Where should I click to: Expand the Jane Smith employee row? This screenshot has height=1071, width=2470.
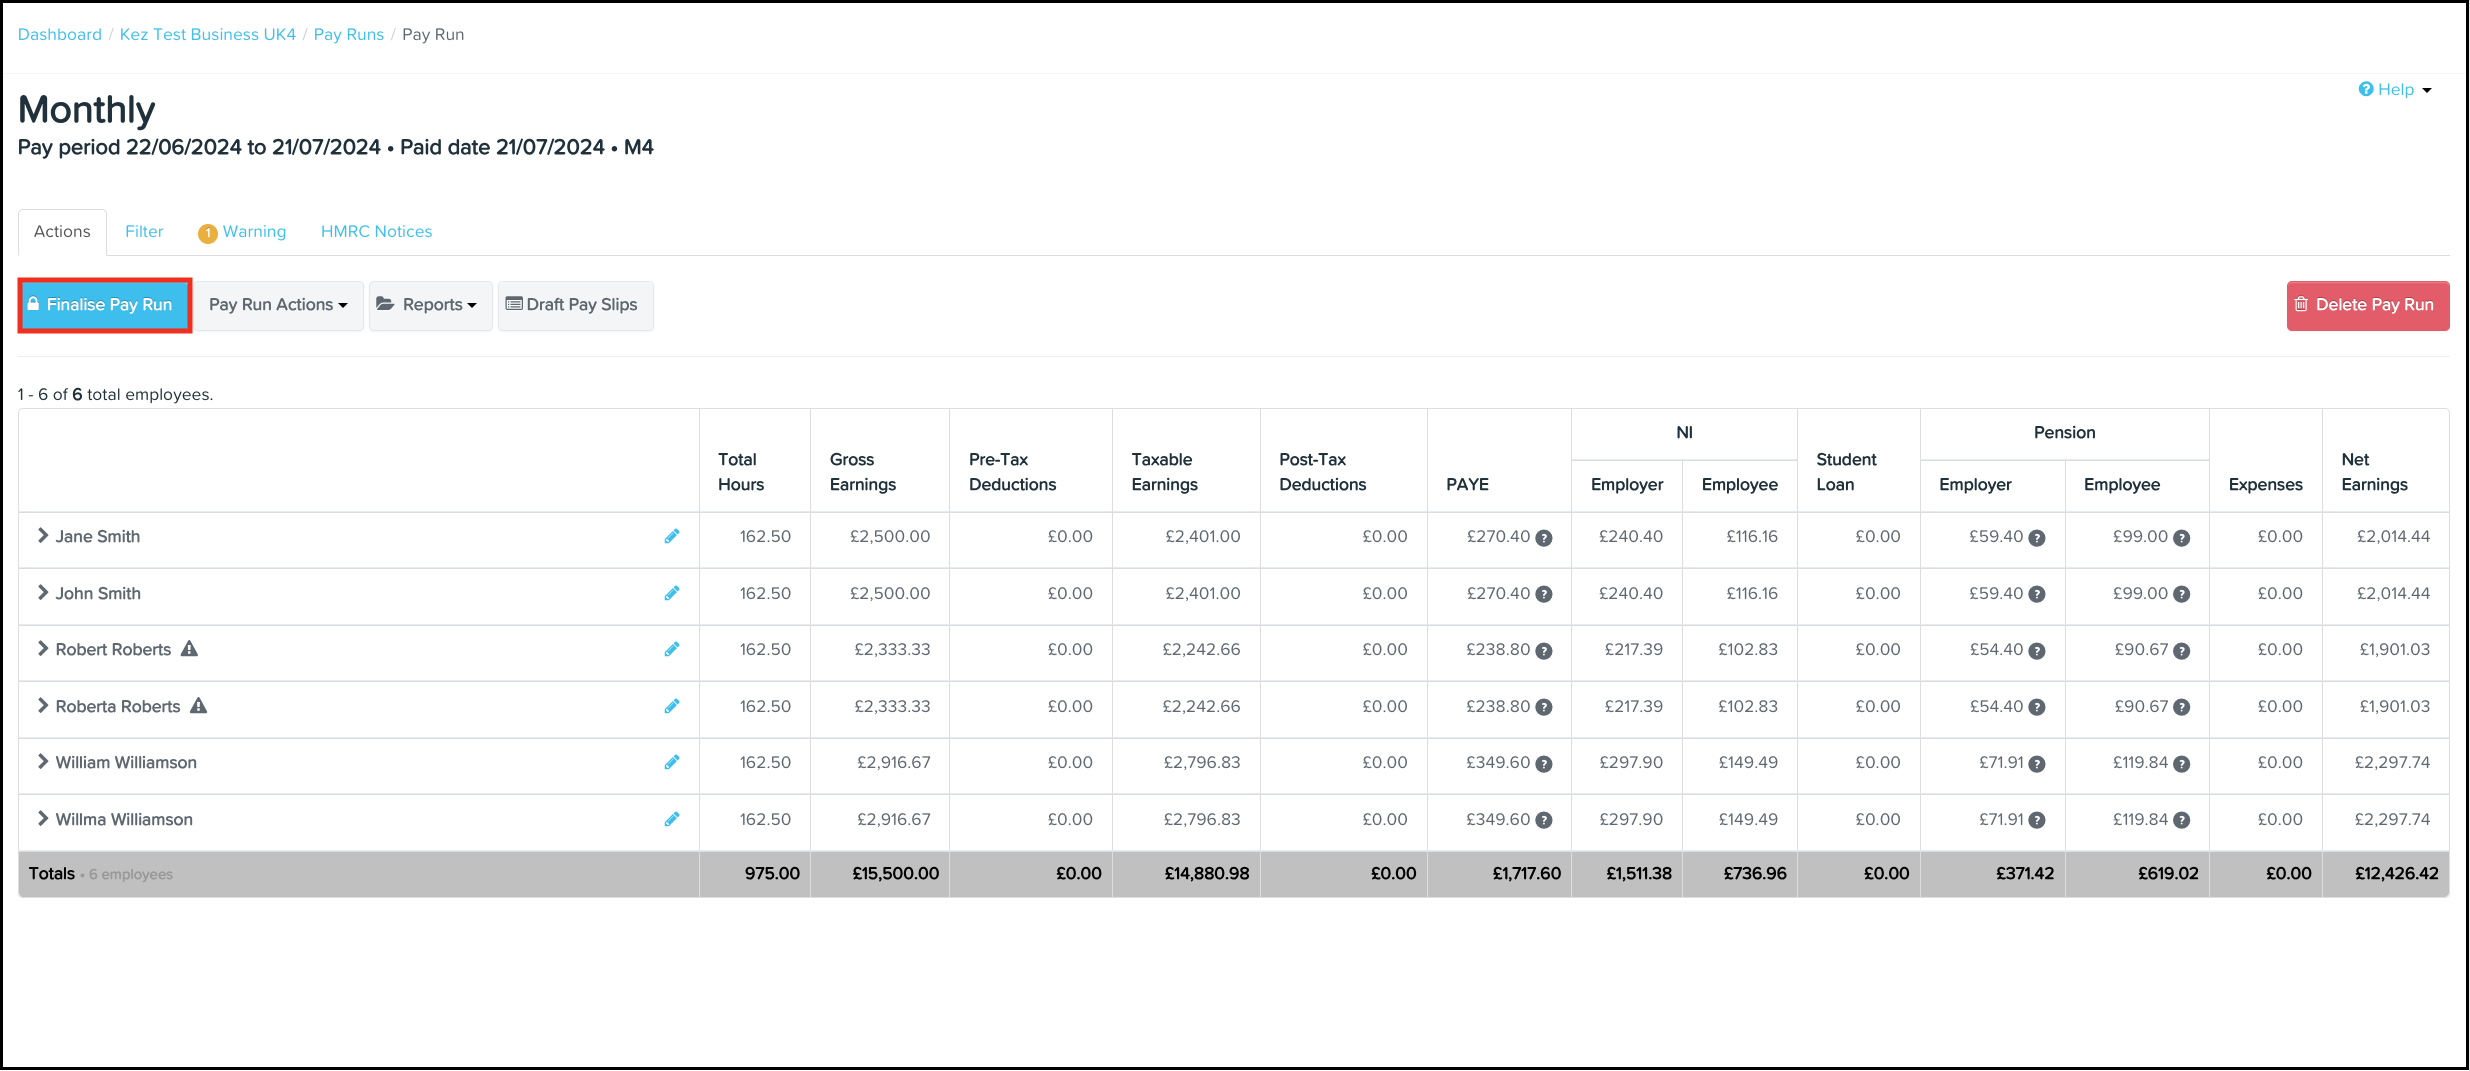click(43, 536)
